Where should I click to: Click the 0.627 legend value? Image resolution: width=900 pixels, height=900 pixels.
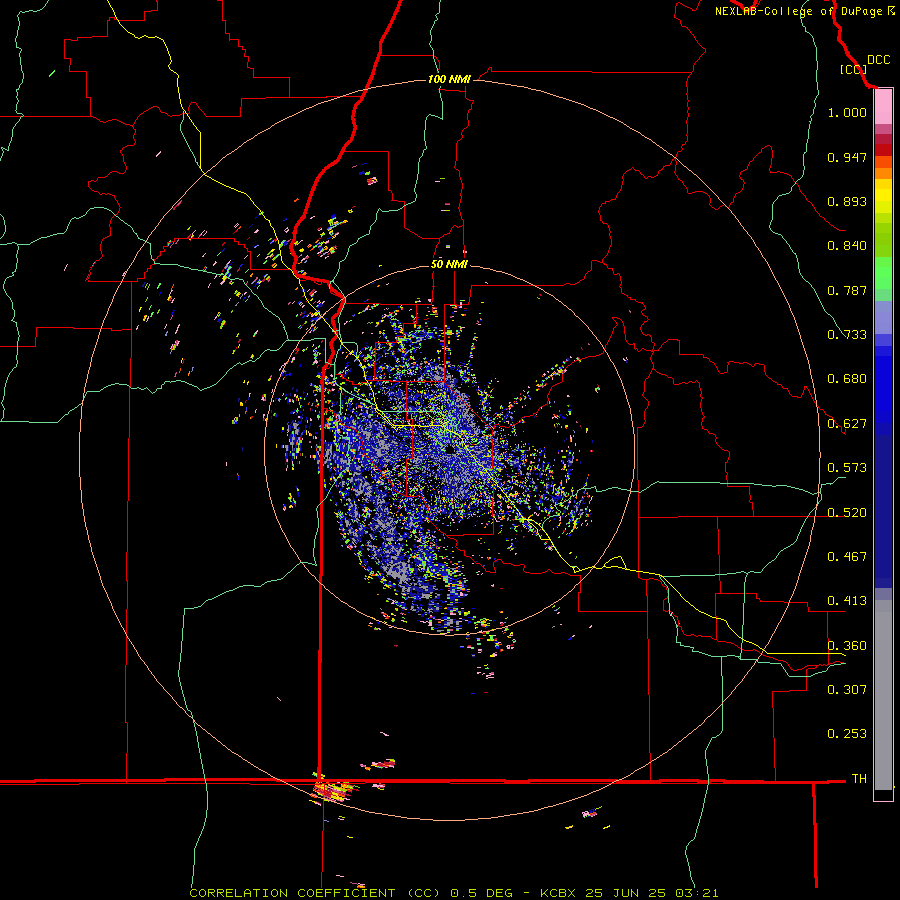(847, 424)
